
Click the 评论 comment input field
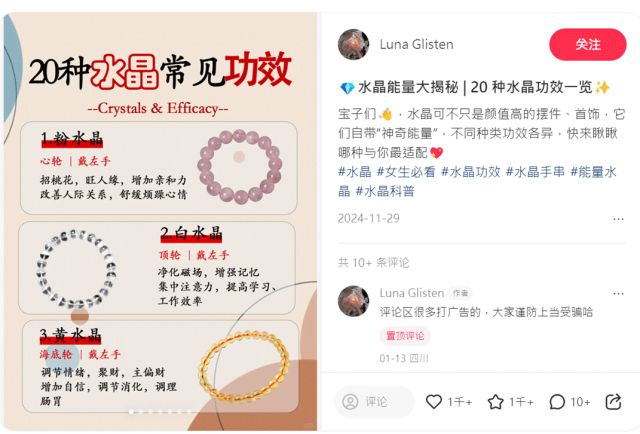coord(374,402)
